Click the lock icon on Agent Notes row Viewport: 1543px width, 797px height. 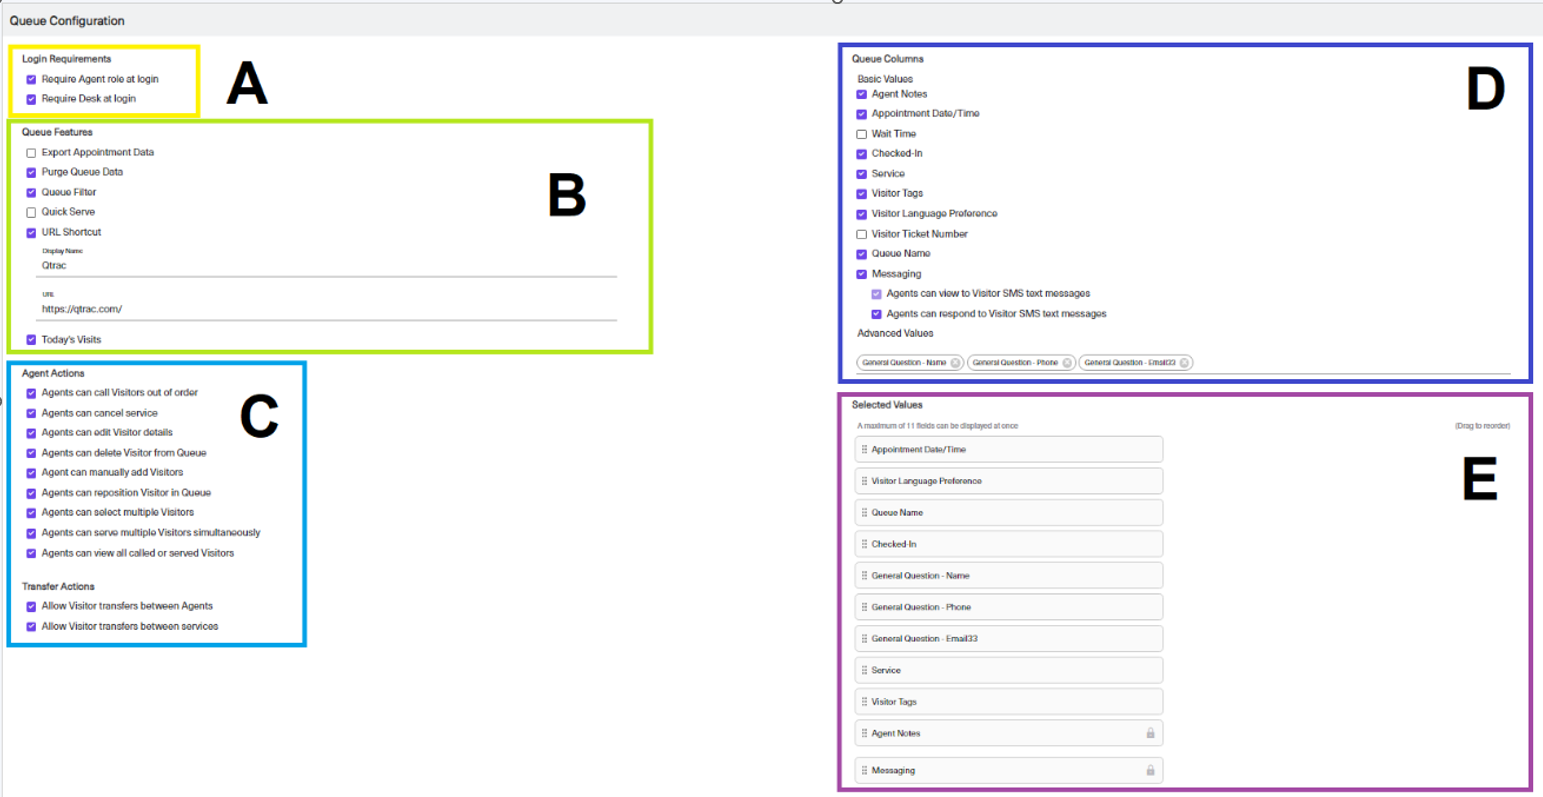(1150, 733)
